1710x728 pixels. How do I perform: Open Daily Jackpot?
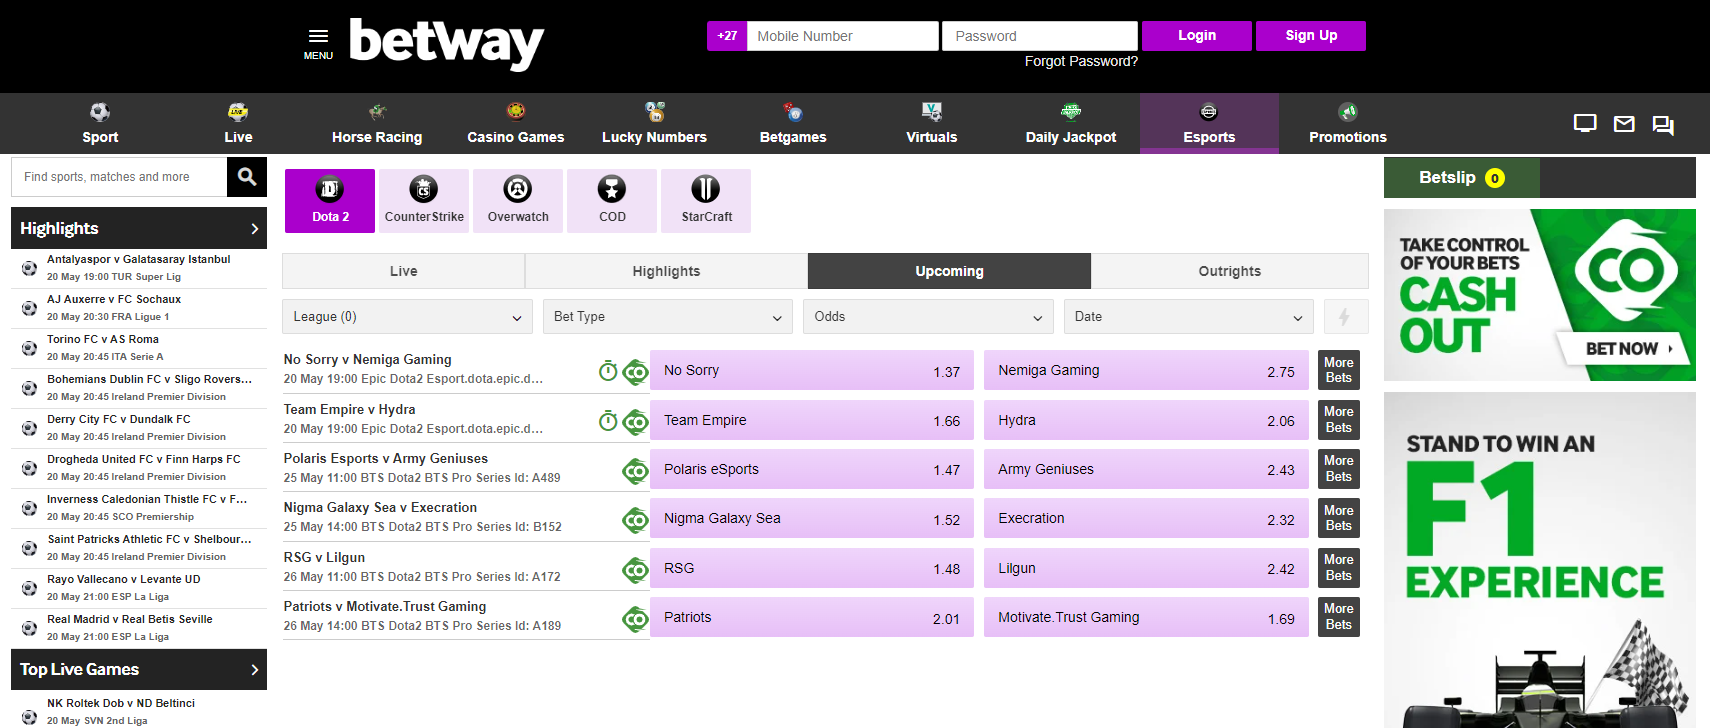1071,124
